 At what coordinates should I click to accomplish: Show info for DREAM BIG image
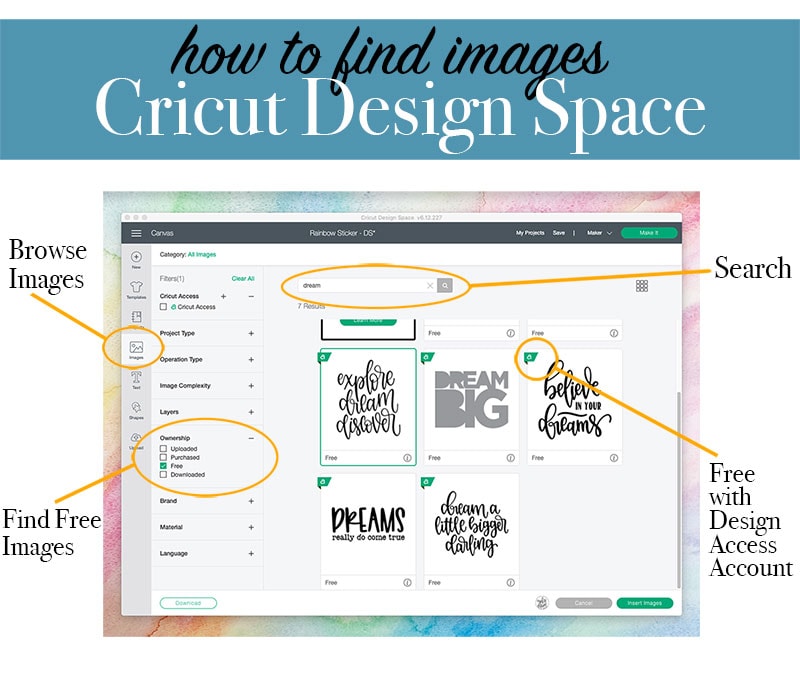pyautogui.click(x=510, y=458)
